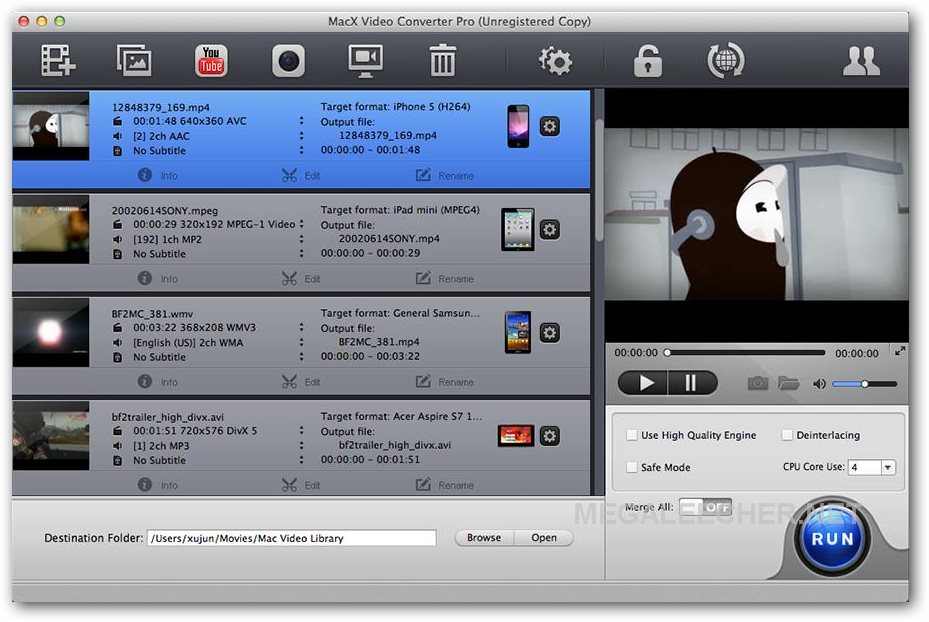
Task: Mute the preview with the speaker icon
Action: tap(819, 384)
